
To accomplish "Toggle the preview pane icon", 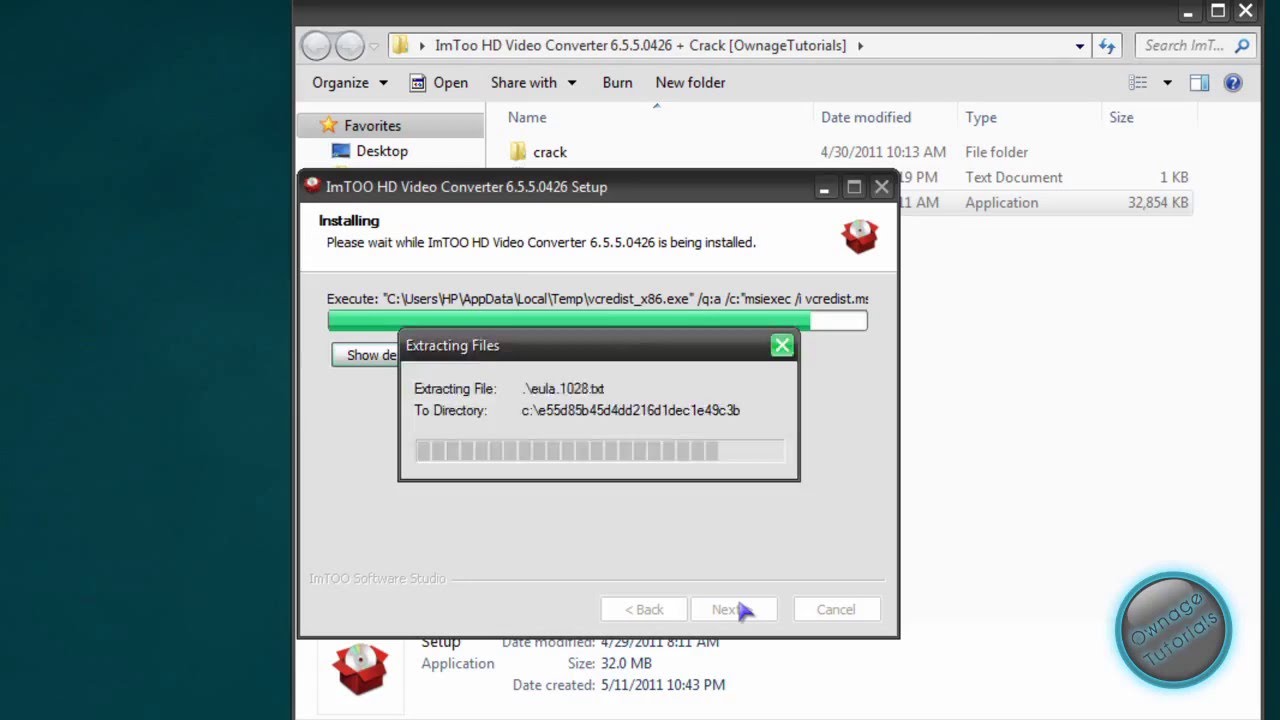I will coord(1199,83).
